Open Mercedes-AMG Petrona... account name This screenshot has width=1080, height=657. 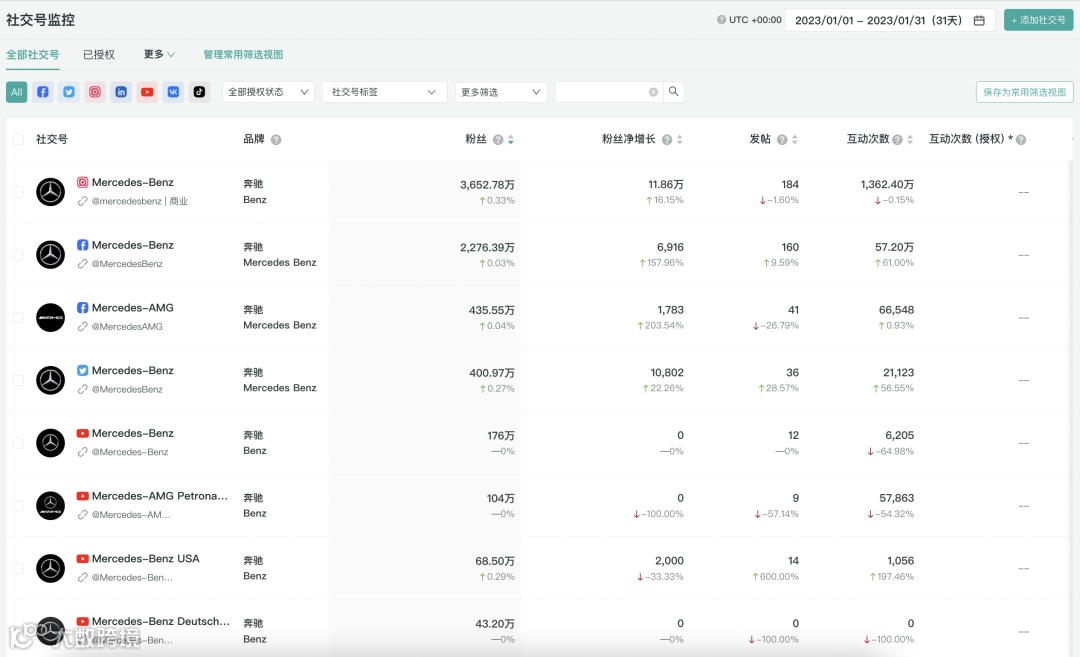pyautogui.click(x=160, y=496)
